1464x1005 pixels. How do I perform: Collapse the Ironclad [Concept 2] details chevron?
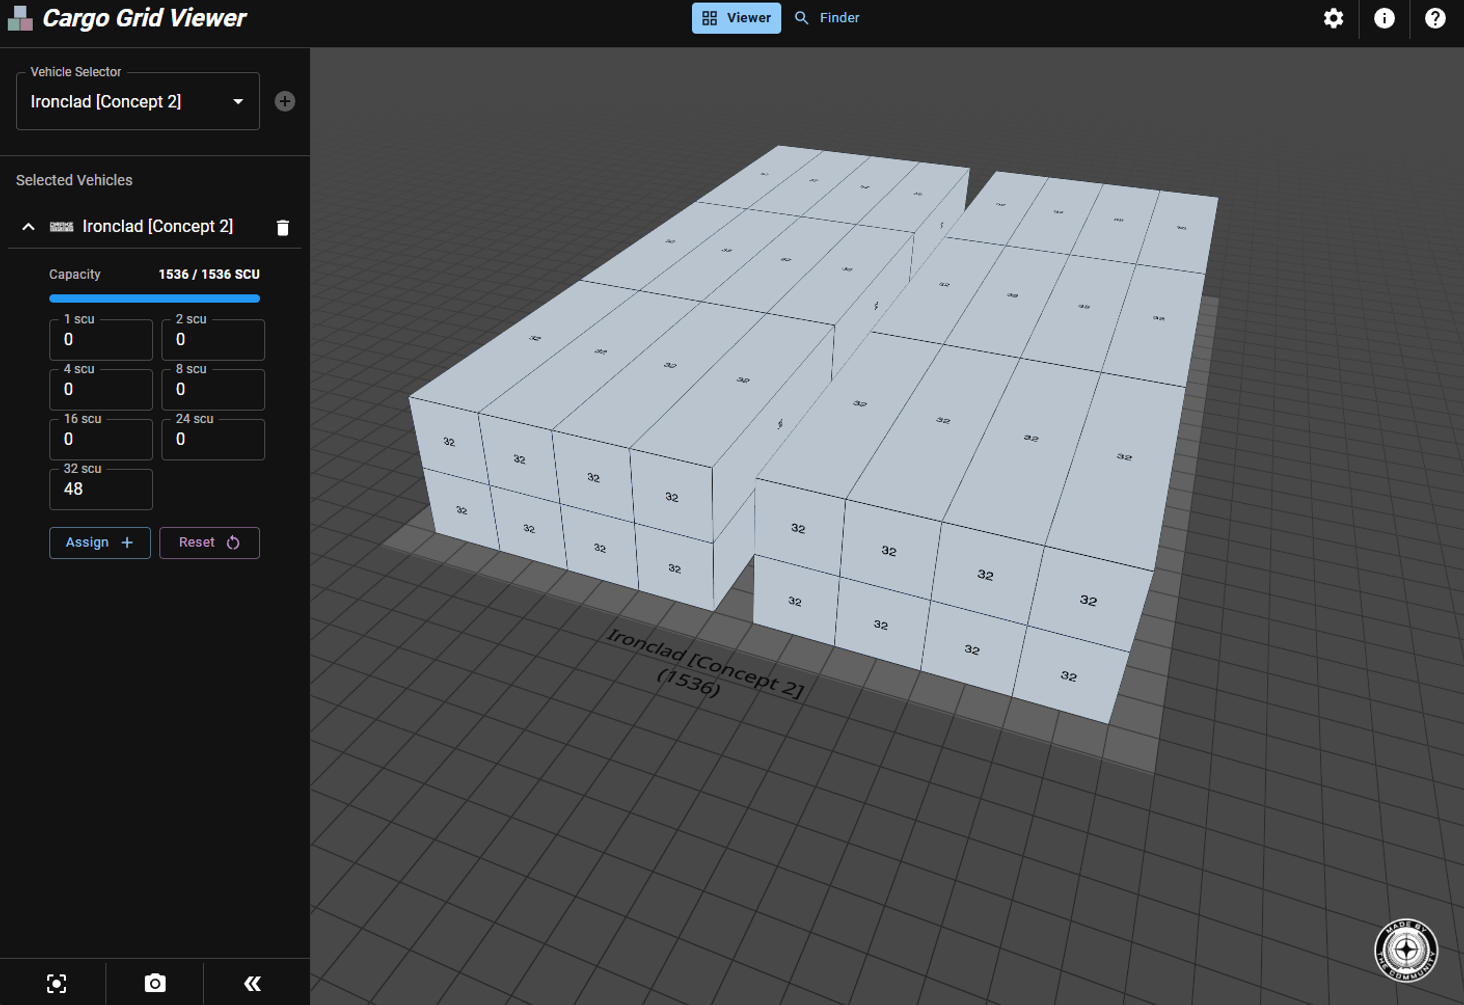(x=28, y=227)
